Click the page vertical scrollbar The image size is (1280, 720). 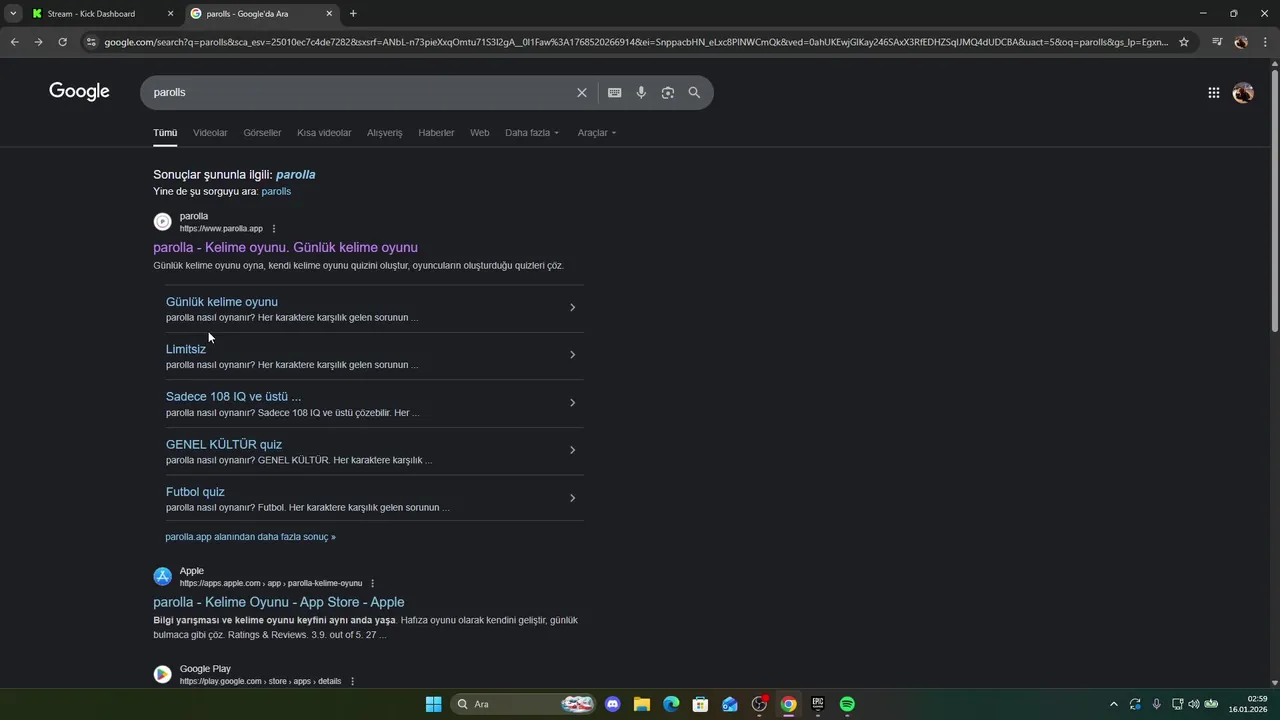coord(1274,200)
